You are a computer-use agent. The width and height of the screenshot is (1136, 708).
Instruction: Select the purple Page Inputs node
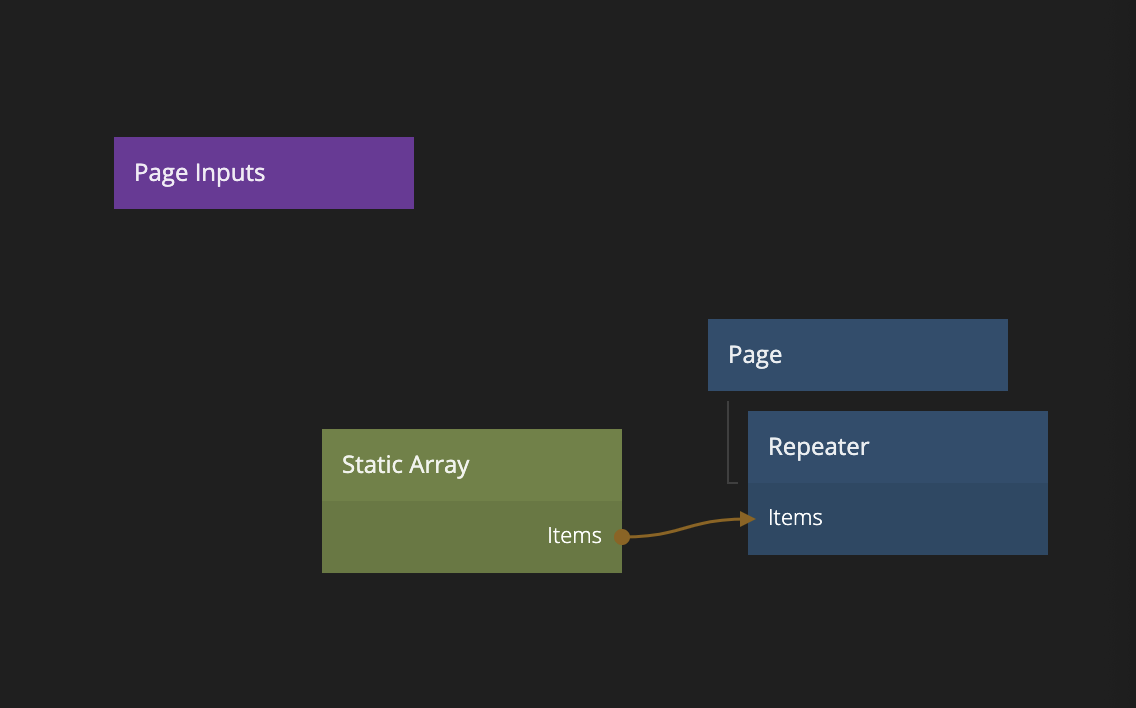pyautogui.click(x=263, y=173)
